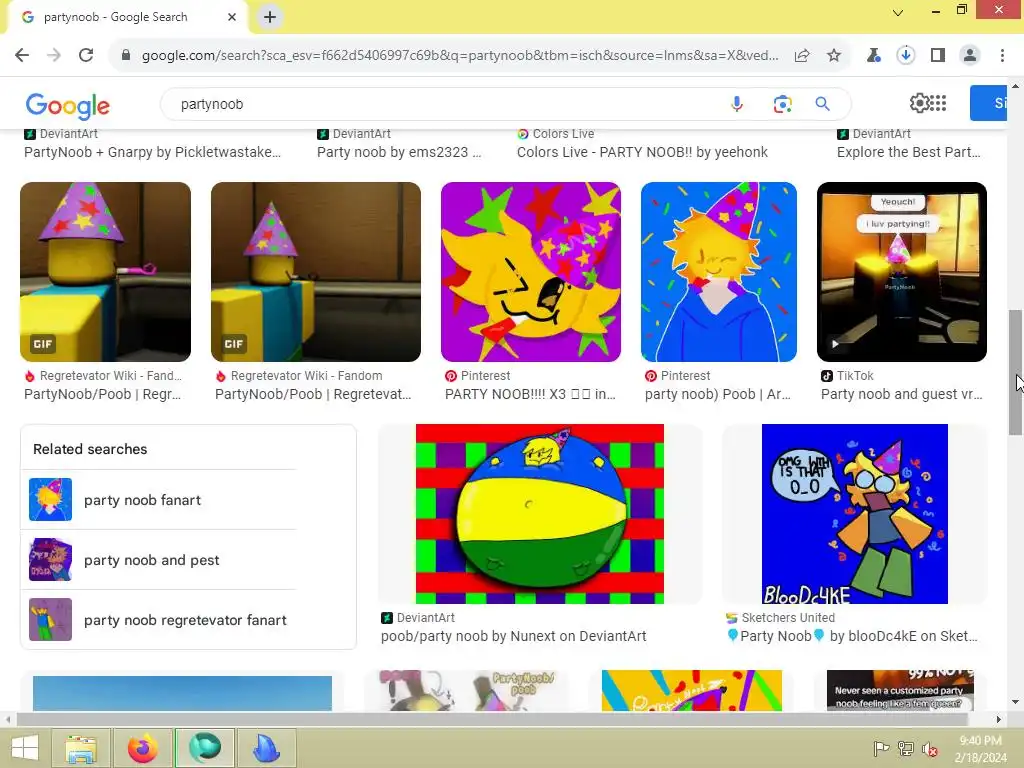
Task: Open Party noob by ems2323 link
Action: coord(399,152)
